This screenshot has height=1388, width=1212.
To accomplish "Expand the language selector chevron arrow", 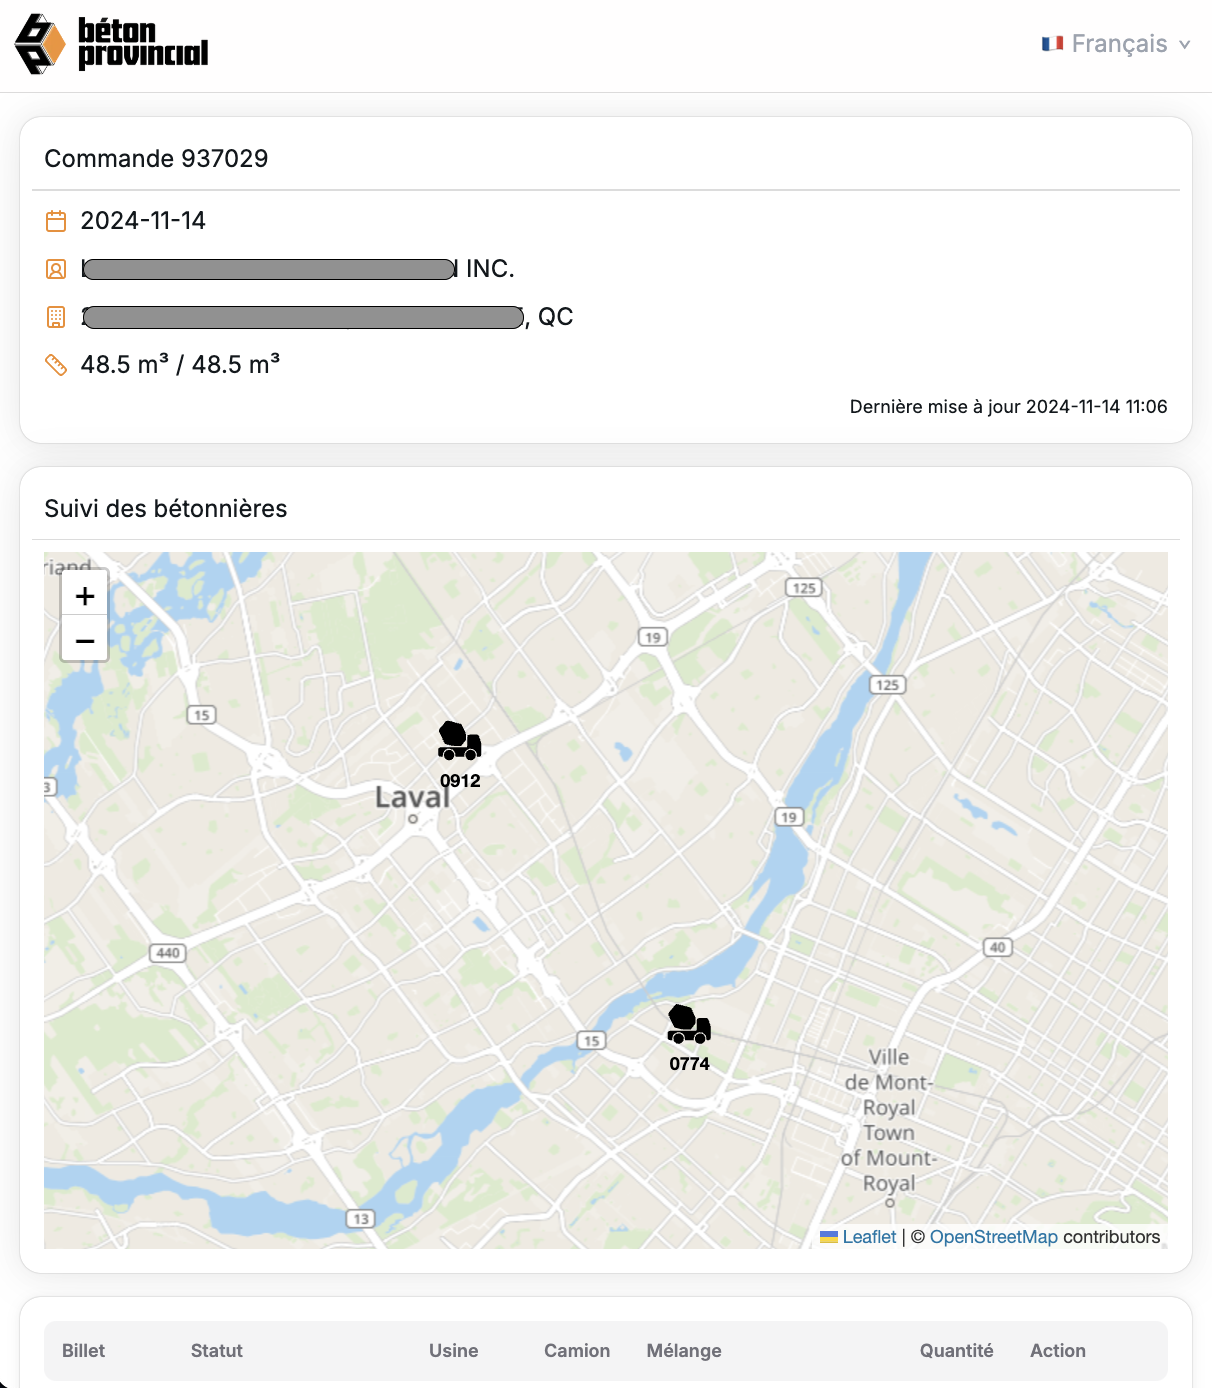I will click(x=1185, y=45).
